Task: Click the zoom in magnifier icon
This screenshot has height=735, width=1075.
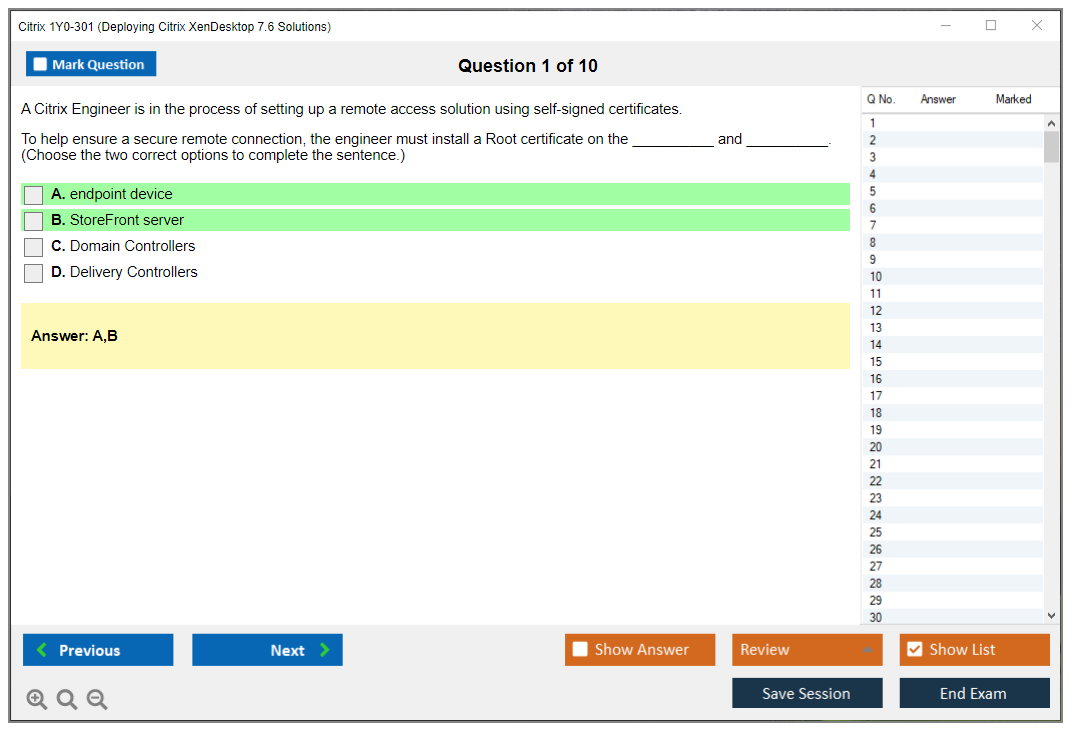Action: pyautogui.click(x=37, y=700)
